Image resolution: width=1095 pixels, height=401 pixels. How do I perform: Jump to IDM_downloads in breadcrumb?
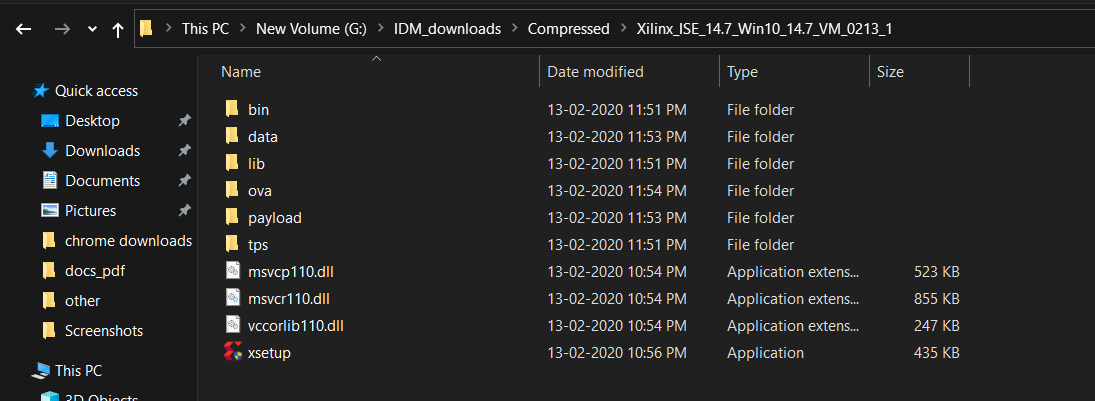click(447, 29)
